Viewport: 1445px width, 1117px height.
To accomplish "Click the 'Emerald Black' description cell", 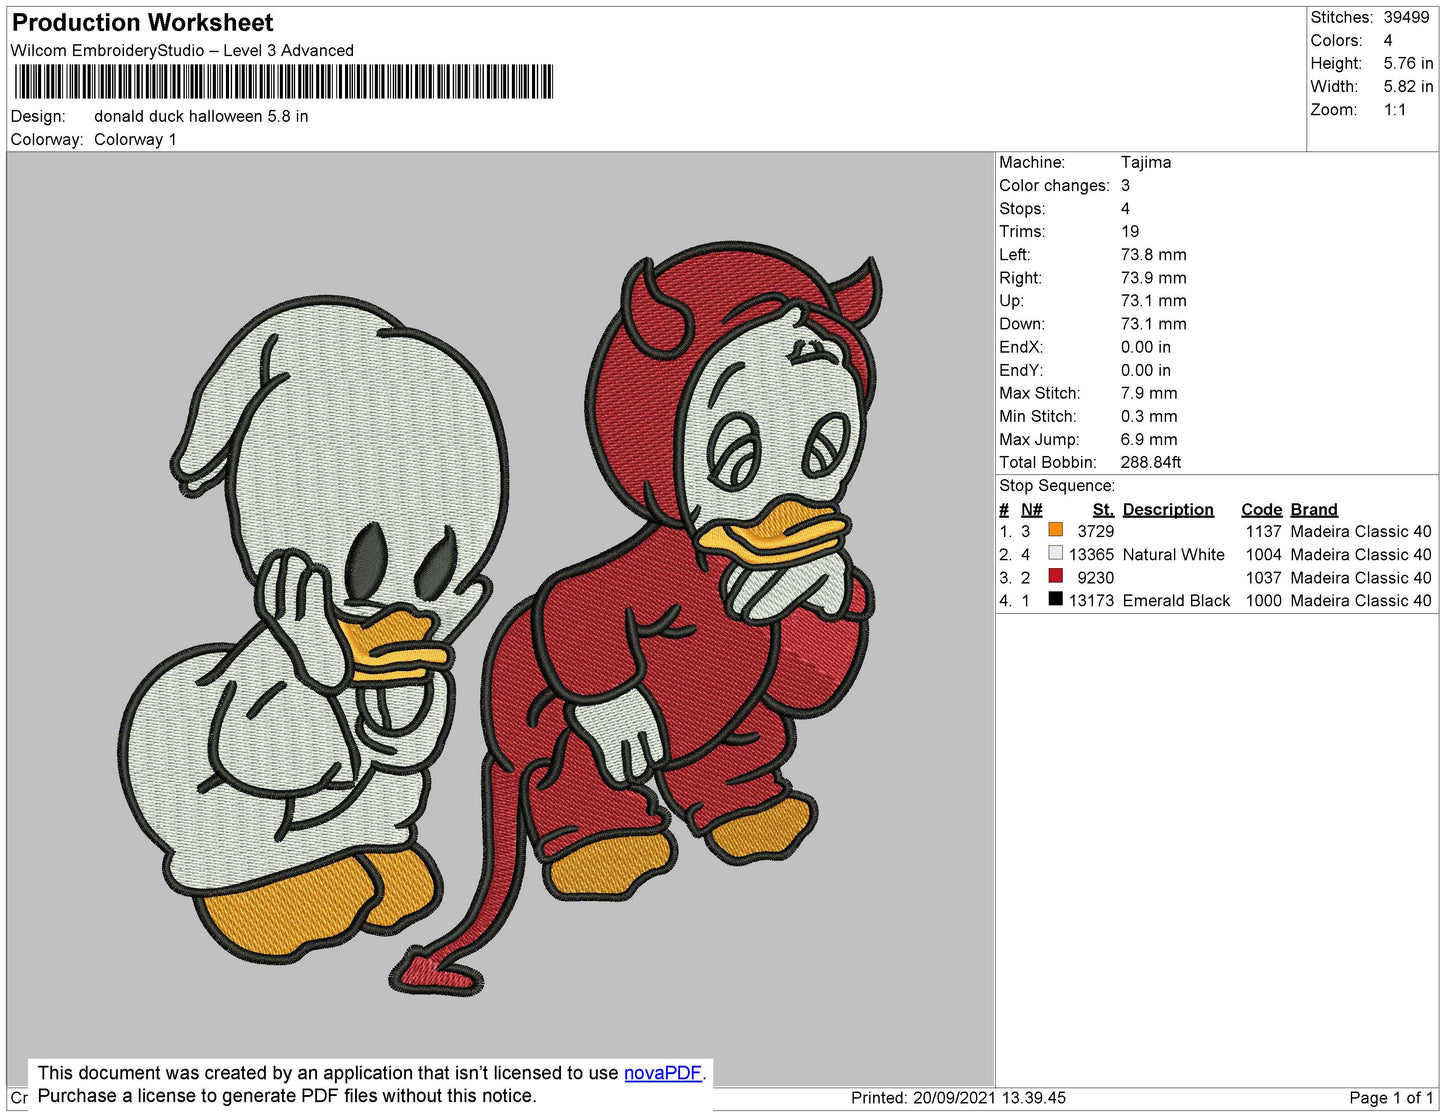I will point(1176,601).
